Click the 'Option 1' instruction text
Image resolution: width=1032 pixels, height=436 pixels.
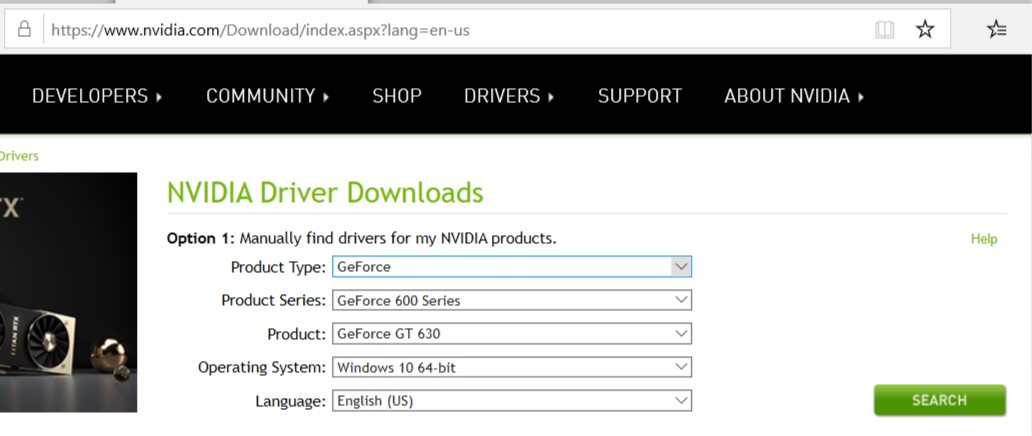(x=361, y=238)
